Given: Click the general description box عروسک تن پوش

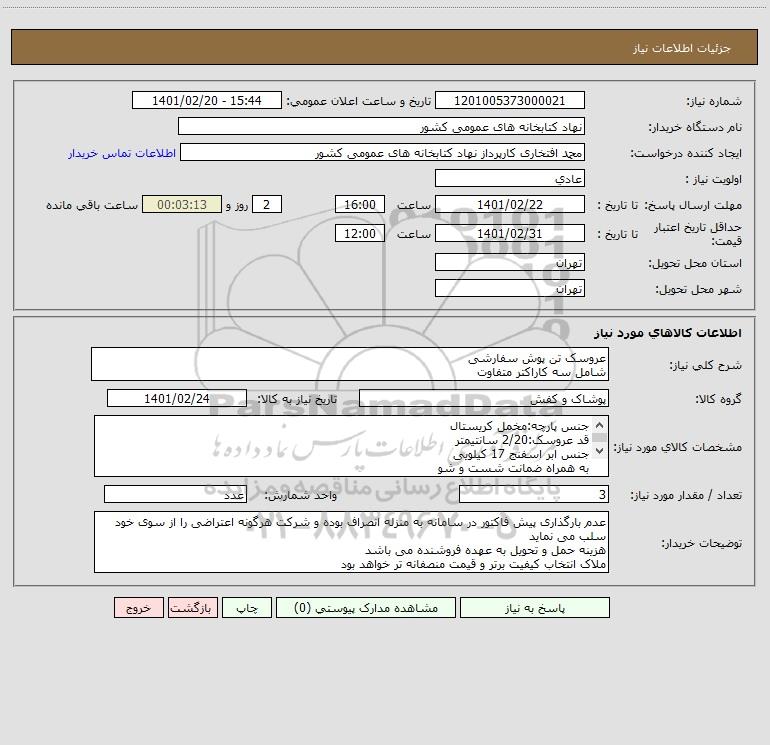Looking at the screenshot, I should tap(350, 364).
